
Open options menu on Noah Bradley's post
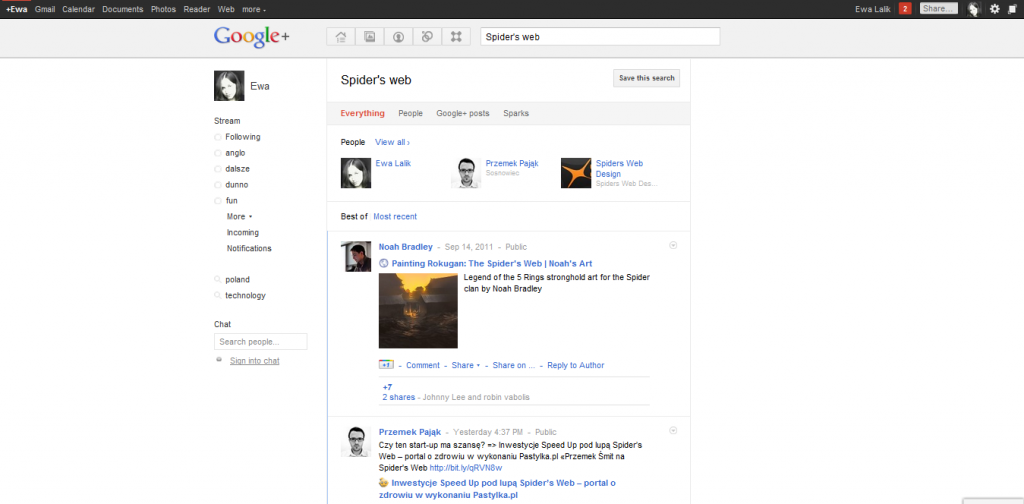(x=673, y=245)
